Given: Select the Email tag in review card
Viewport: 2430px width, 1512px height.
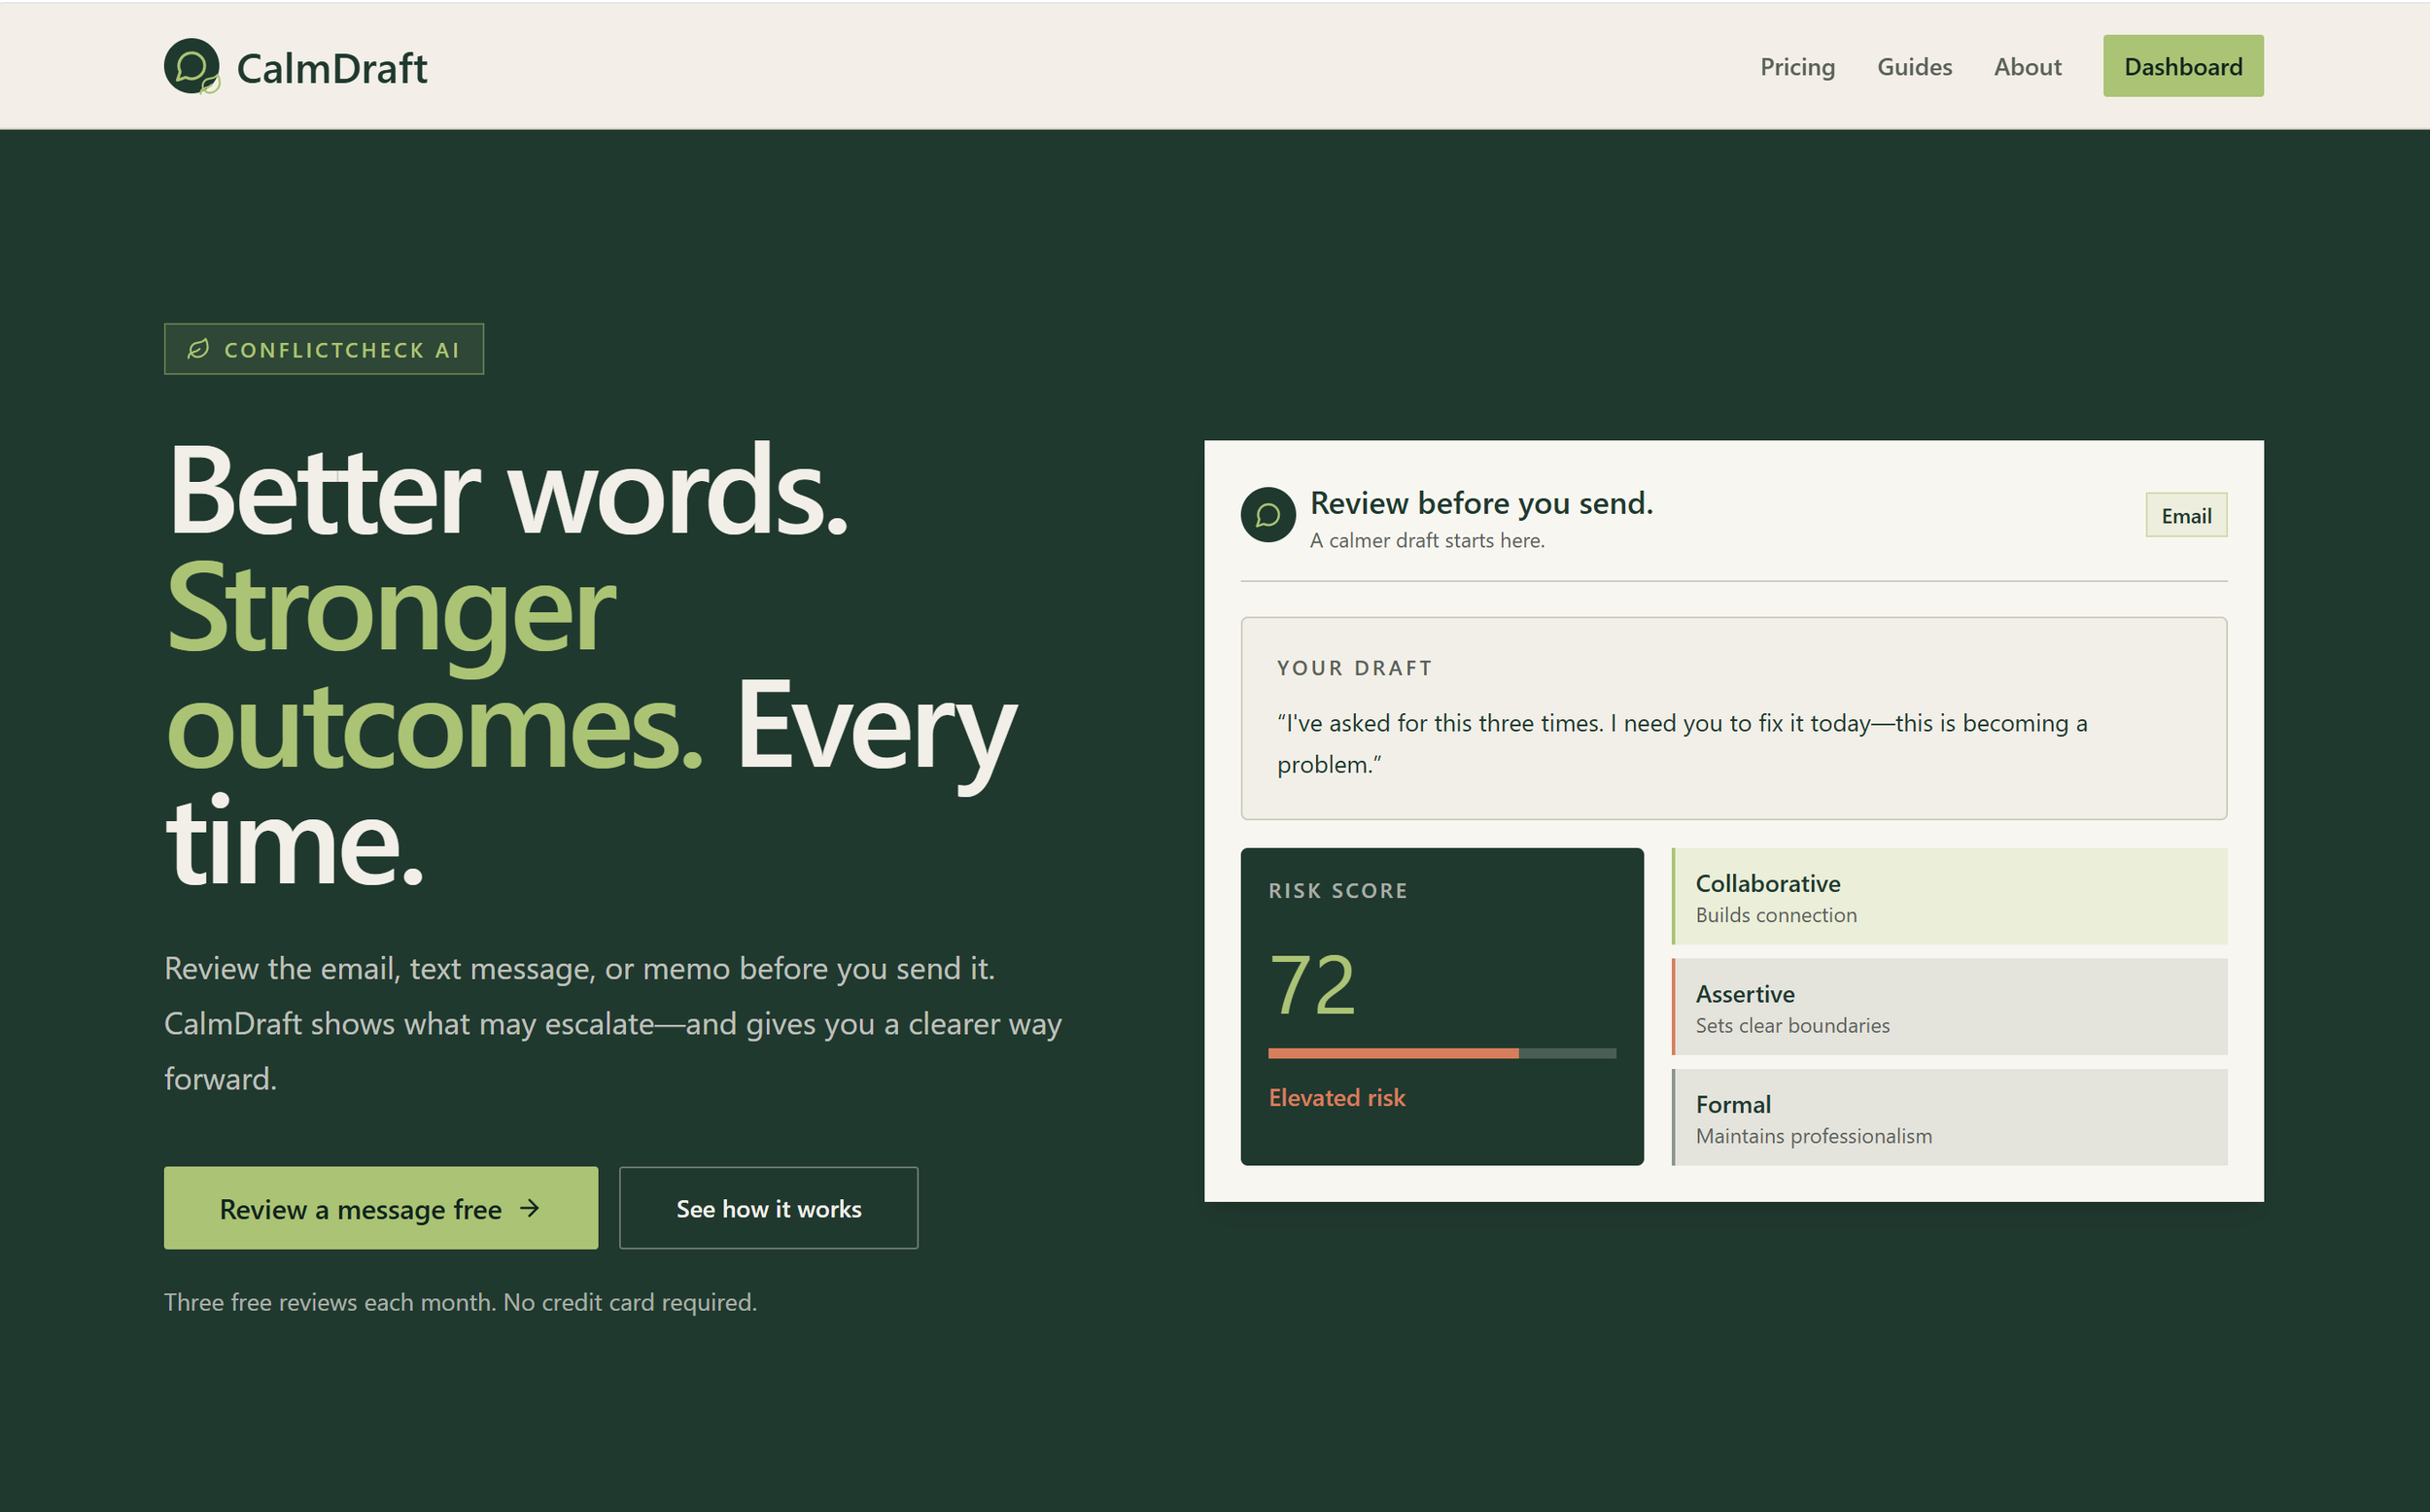Looking at the screenshot, I should coord(2186,515).
